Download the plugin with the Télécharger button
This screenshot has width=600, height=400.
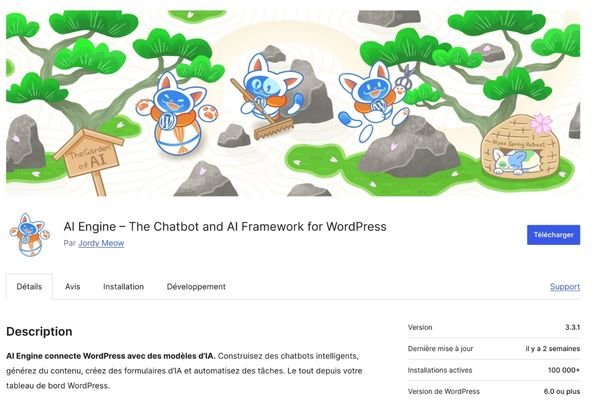coord(553,235)
